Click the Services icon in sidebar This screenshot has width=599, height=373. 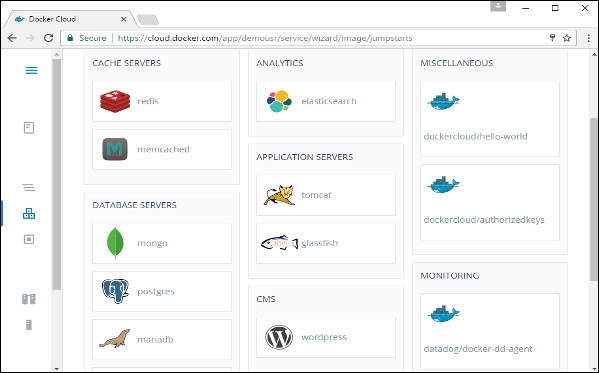[x=29, y=214]
